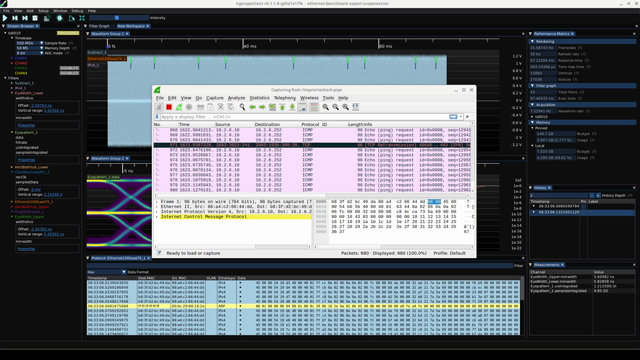Collapse the Timebase tree node

pyautogui.click(x=12, y=38)
